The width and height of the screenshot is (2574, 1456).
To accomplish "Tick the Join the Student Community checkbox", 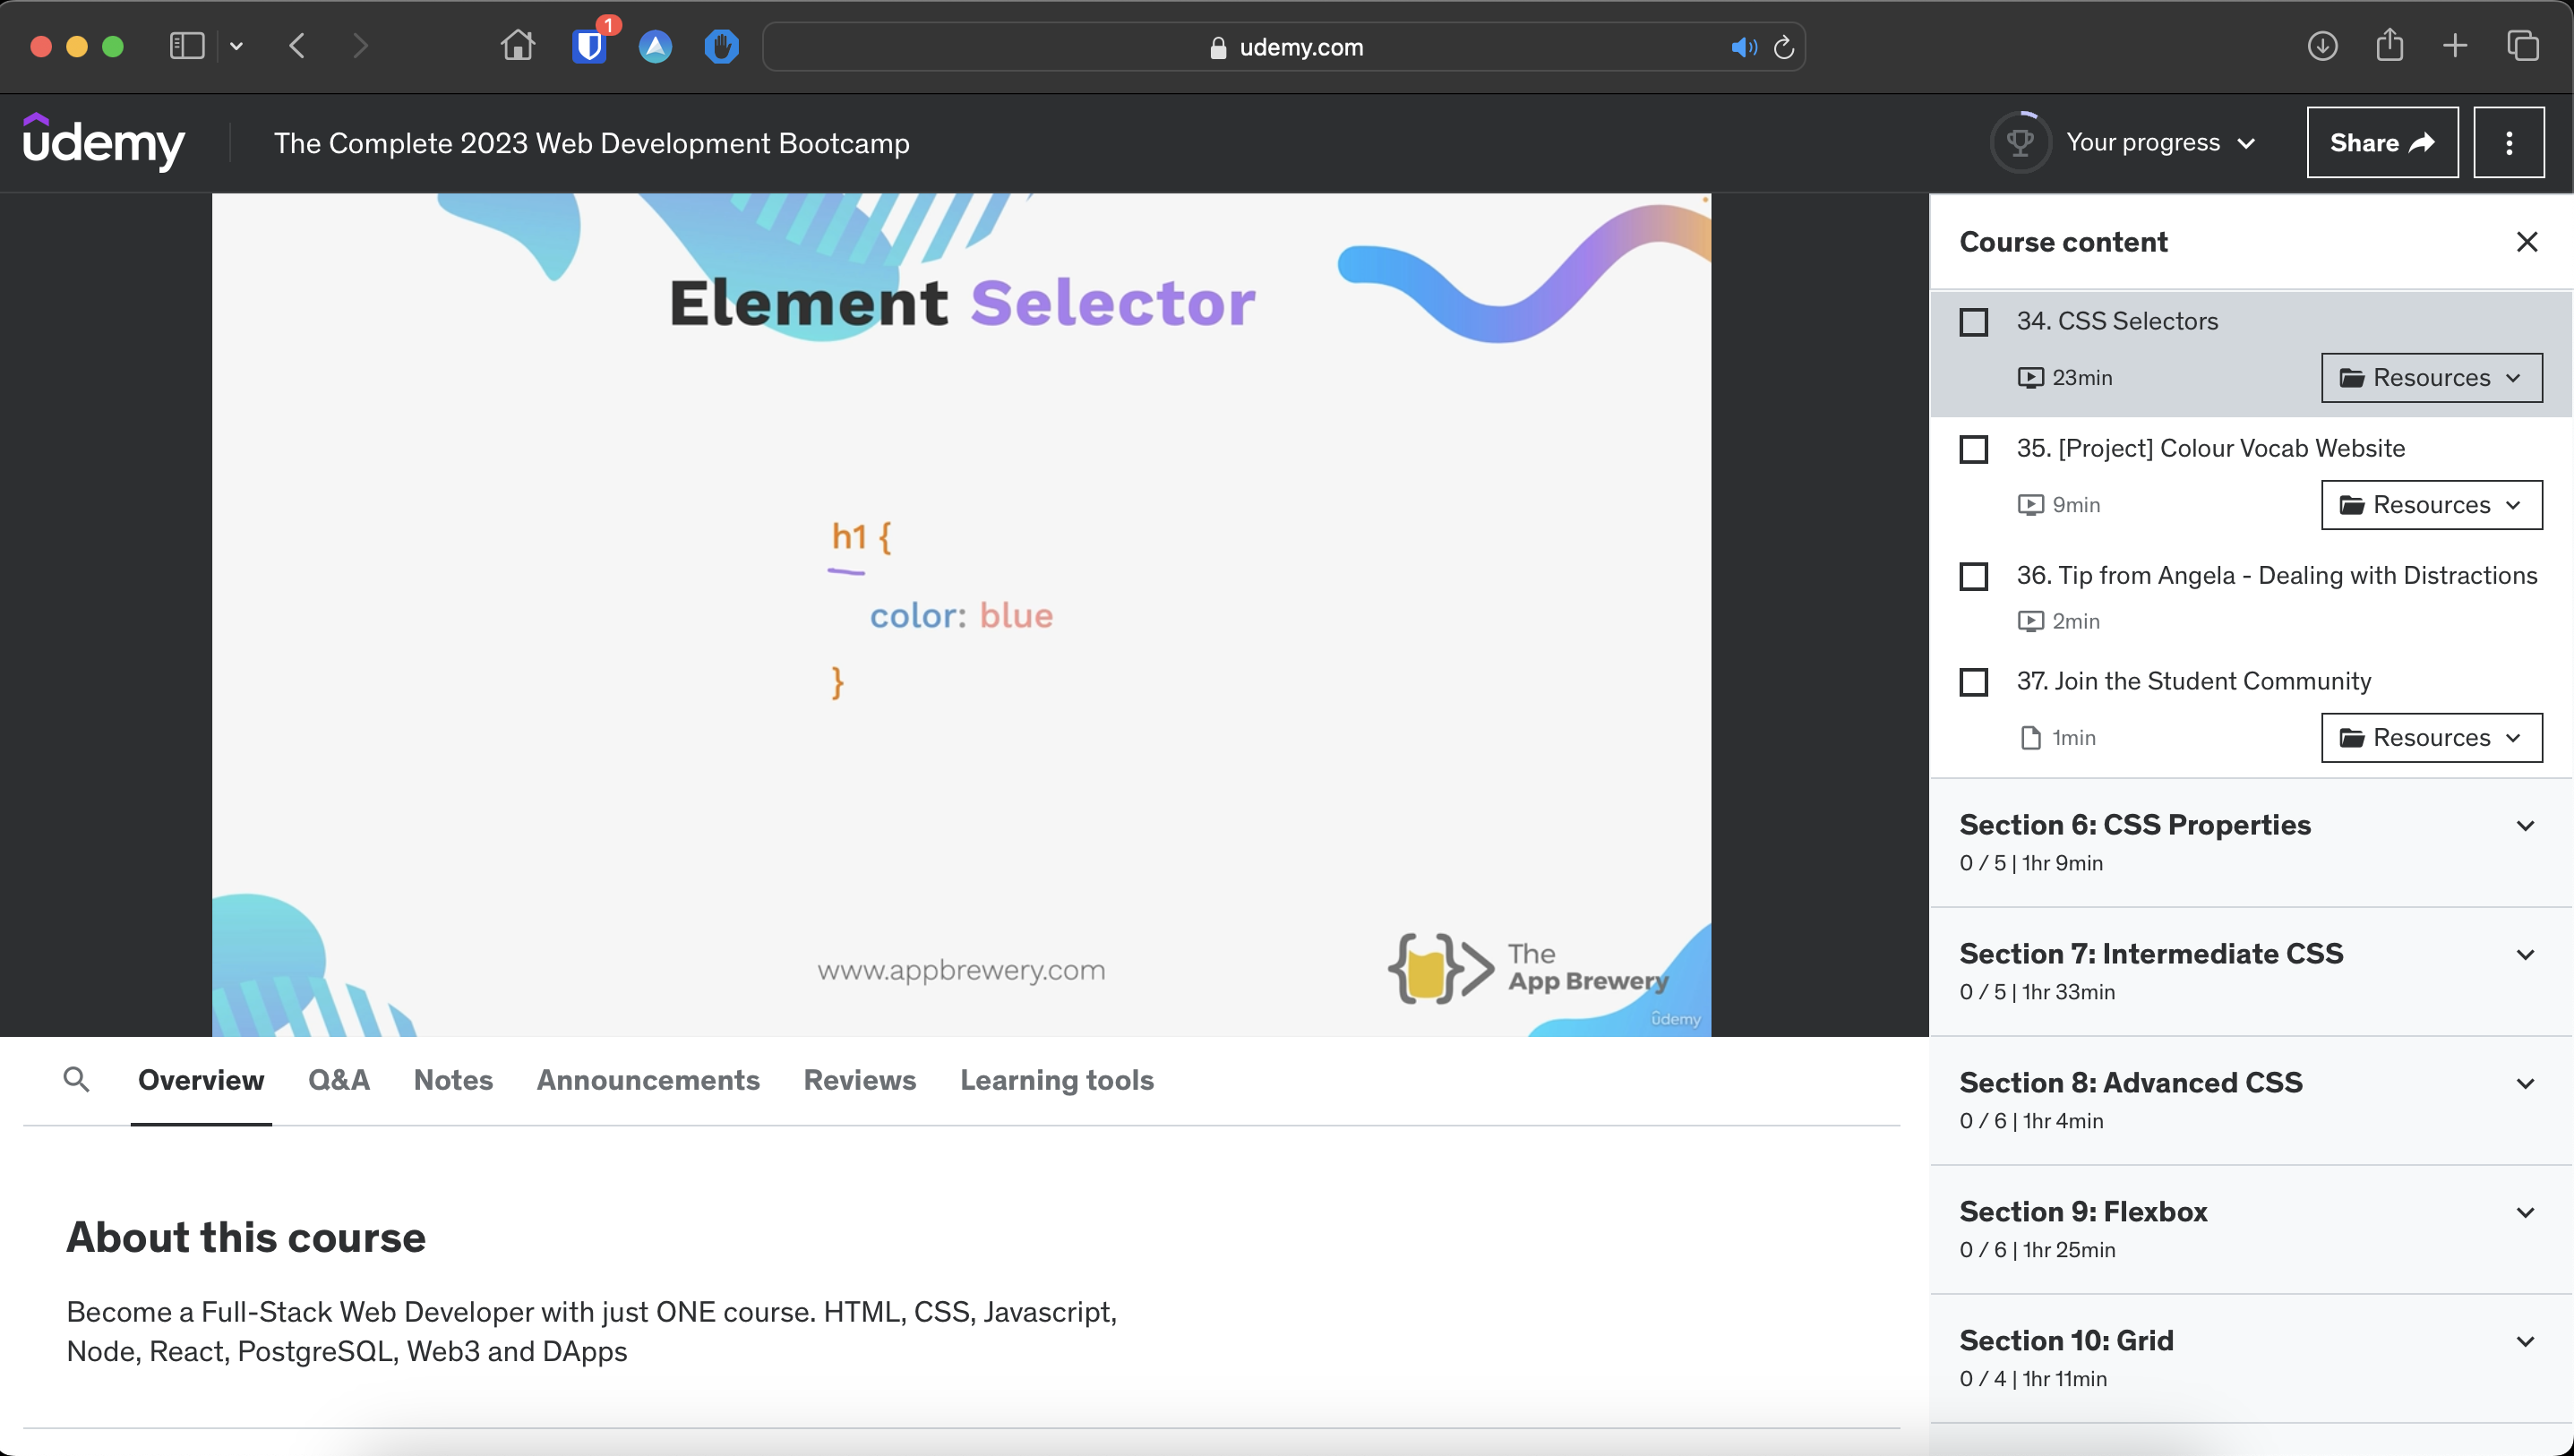I will (x=1973, y=682).
